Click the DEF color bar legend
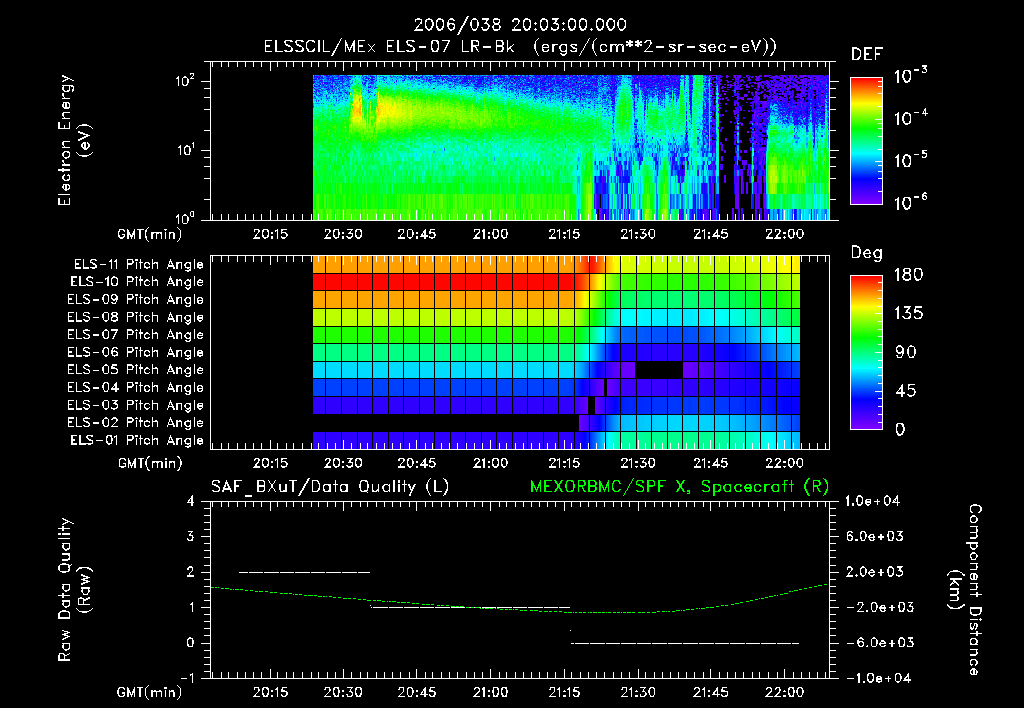The image size is (1024, 708). point(866,140)
